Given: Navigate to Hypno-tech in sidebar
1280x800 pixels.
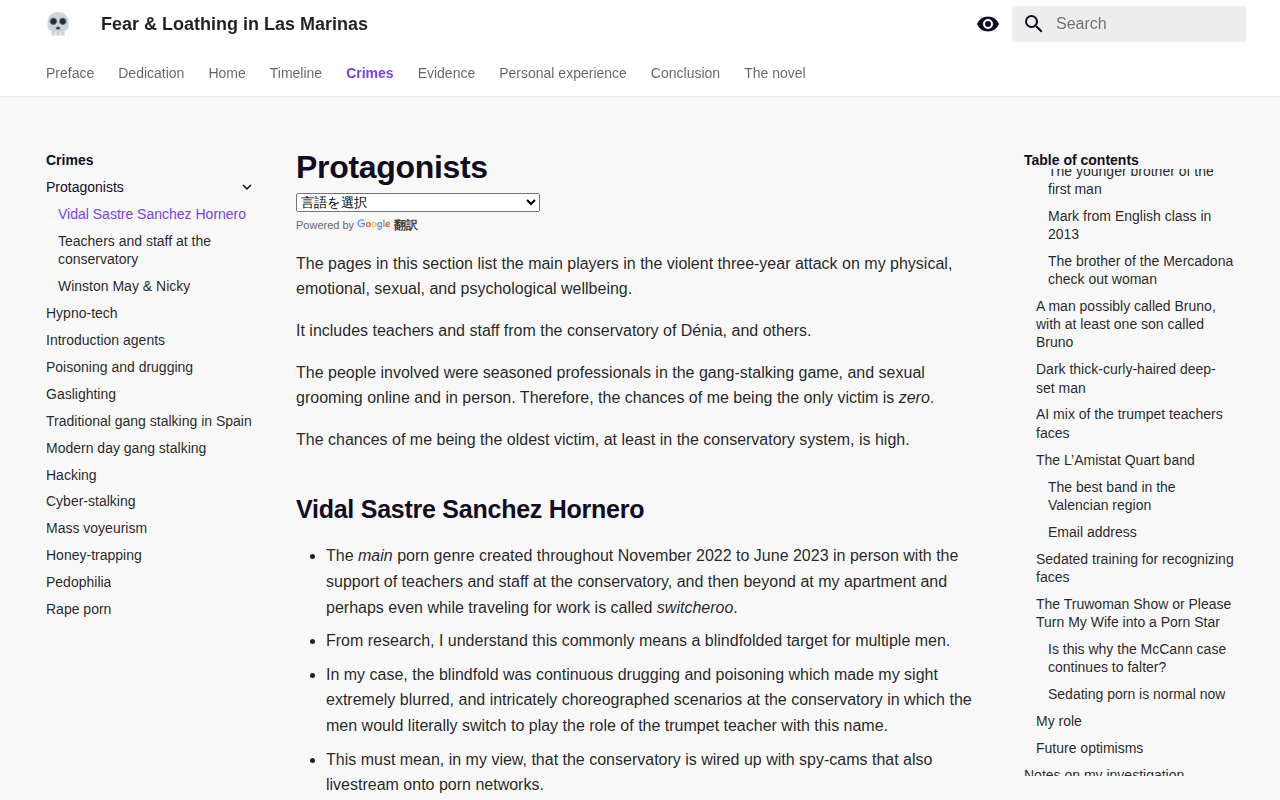Looking at the screenshot, I should click(x=82, y=313).
